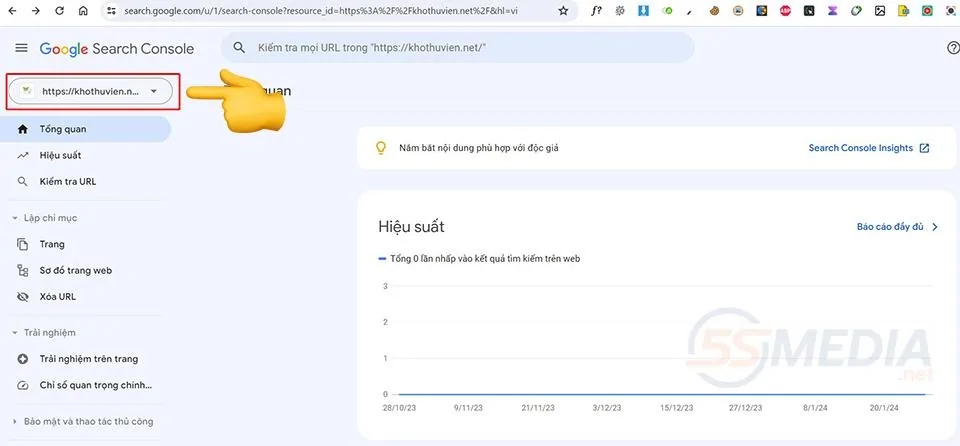Open the pencil color picker extension
Screen dimensions: 960x446
(x=691, y=10)
